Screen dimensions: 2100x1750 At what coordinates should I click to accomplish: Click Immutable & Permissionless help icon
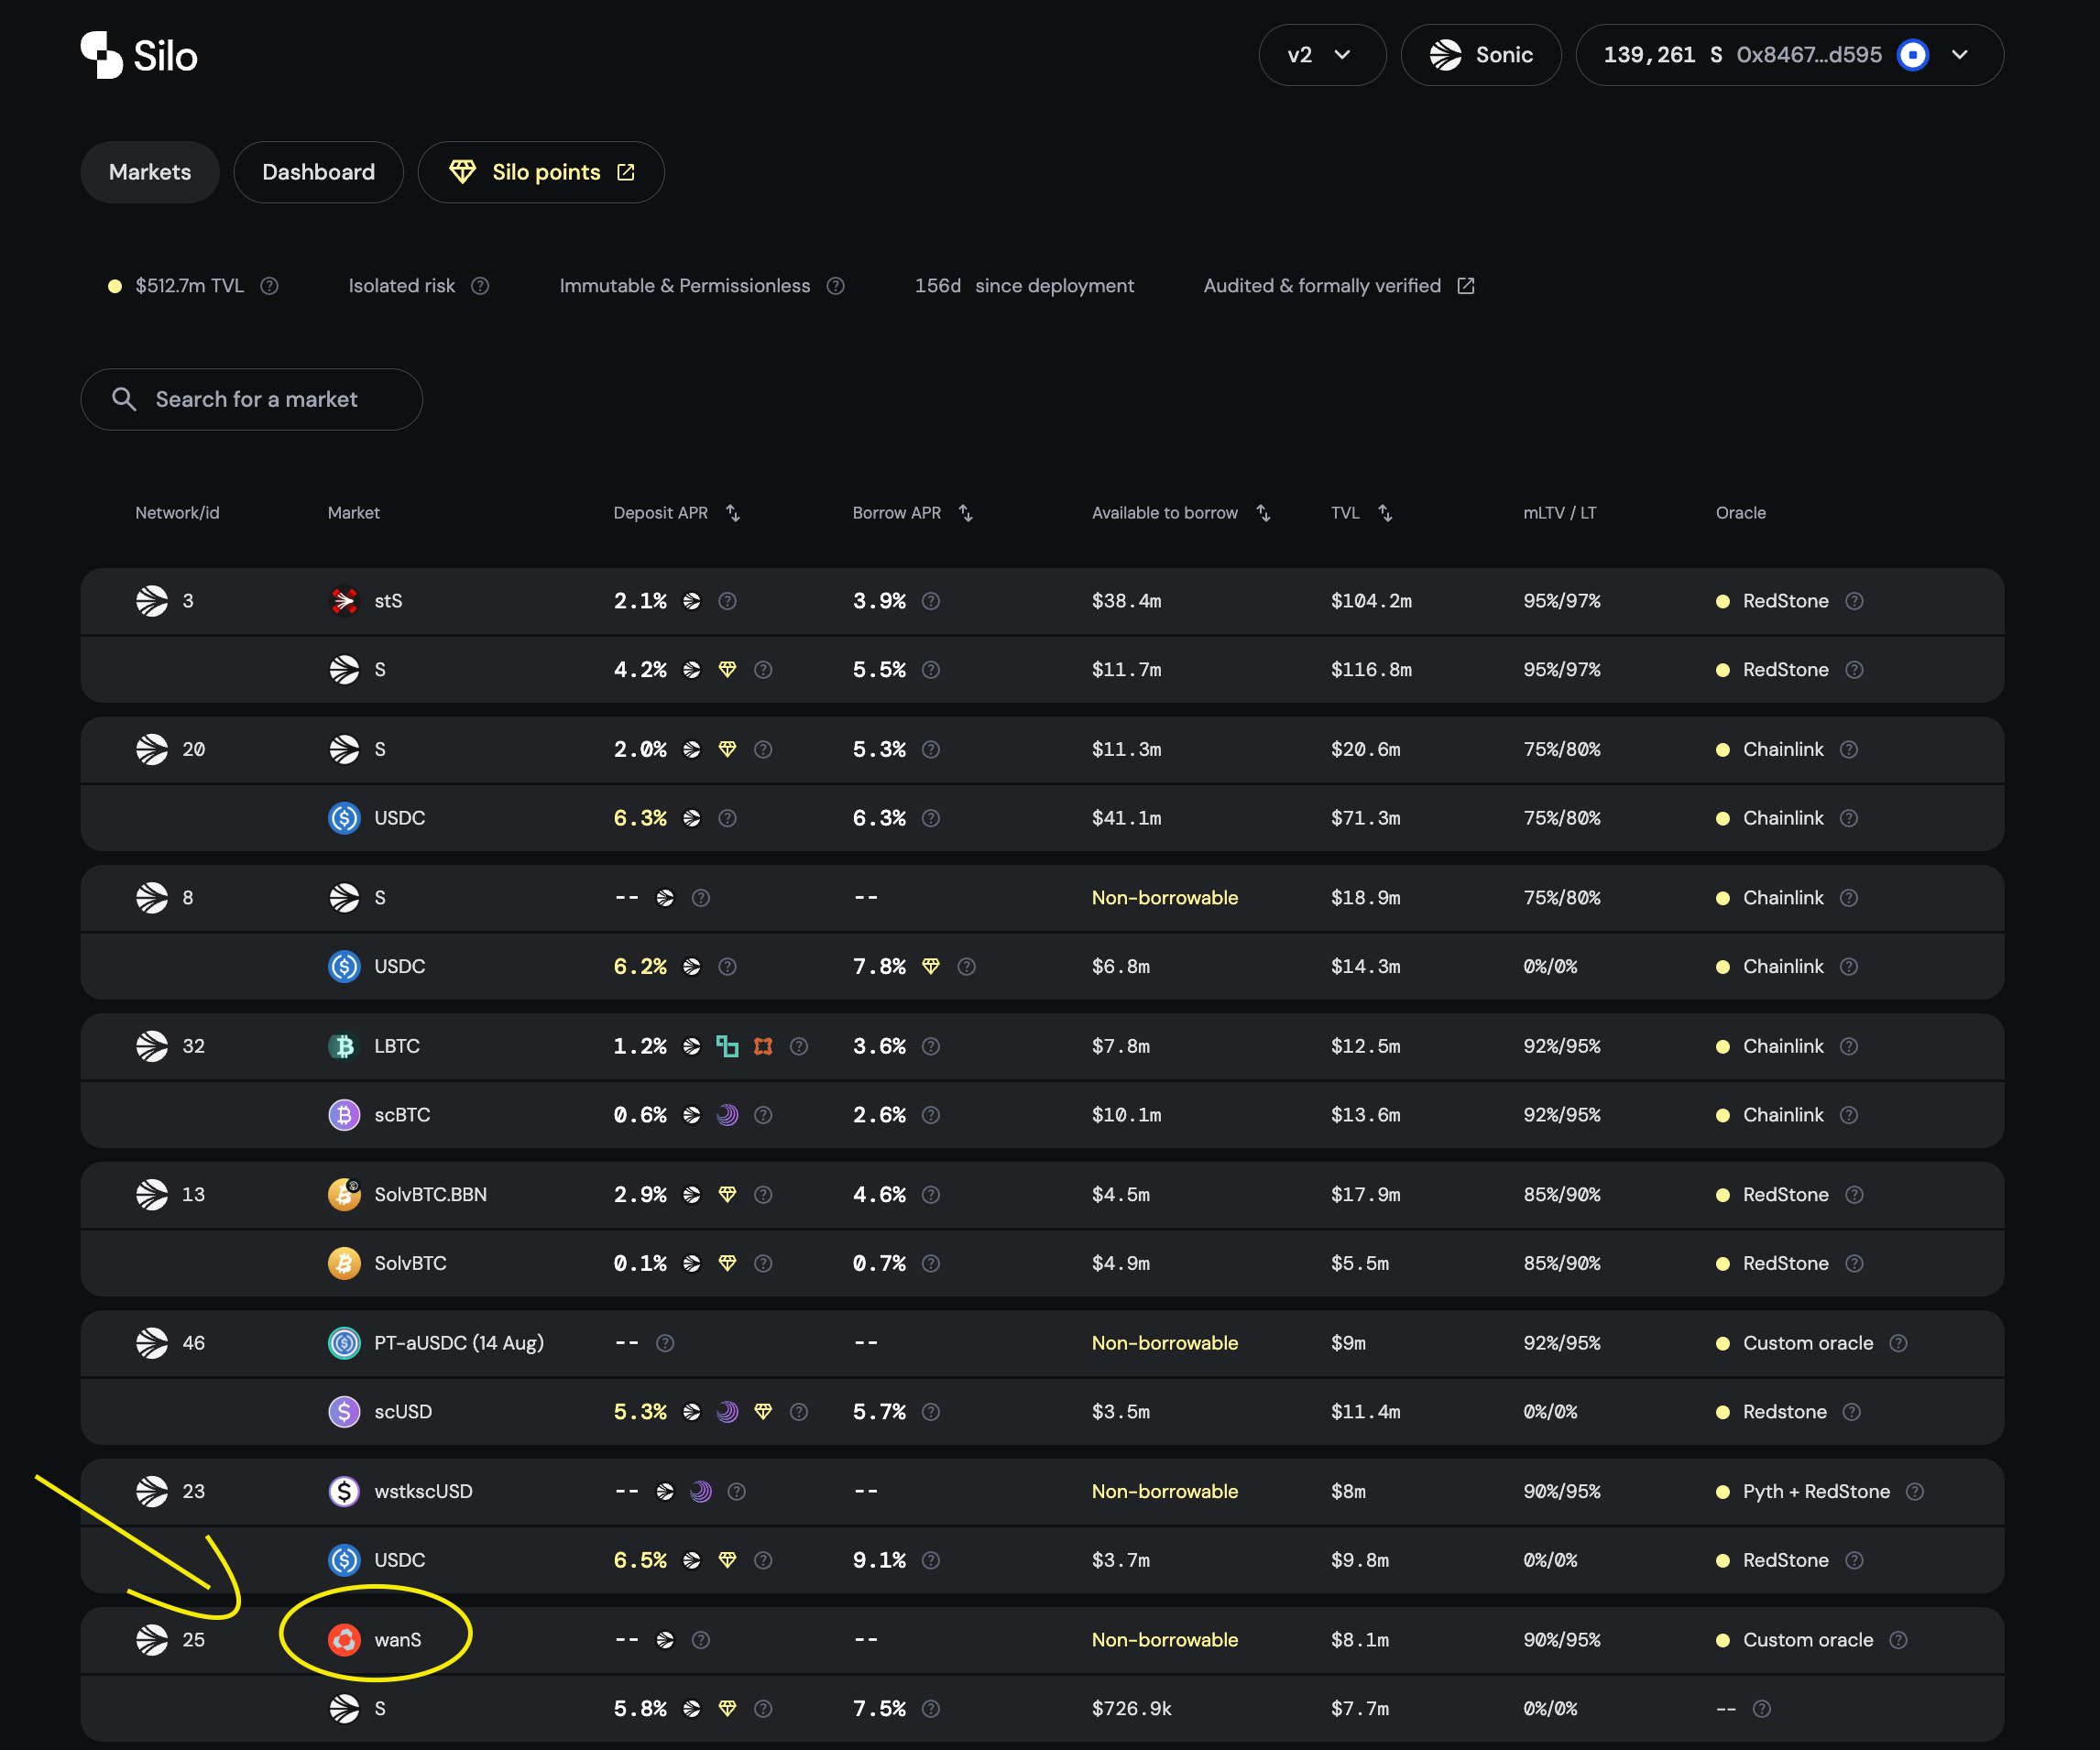click(836, 286)
